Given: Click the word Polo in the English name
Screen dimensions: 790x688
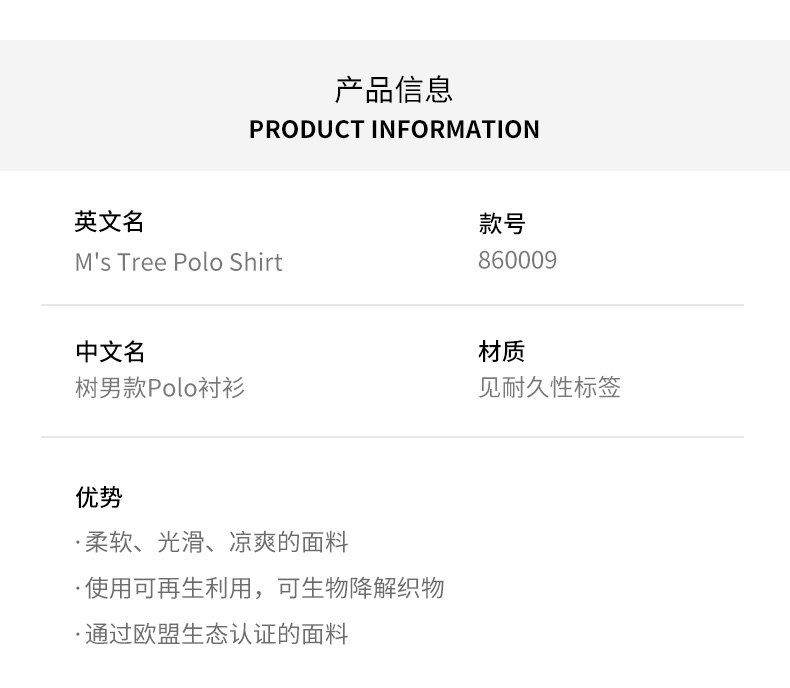Looking at the screenshot, I should click(198, 262).
